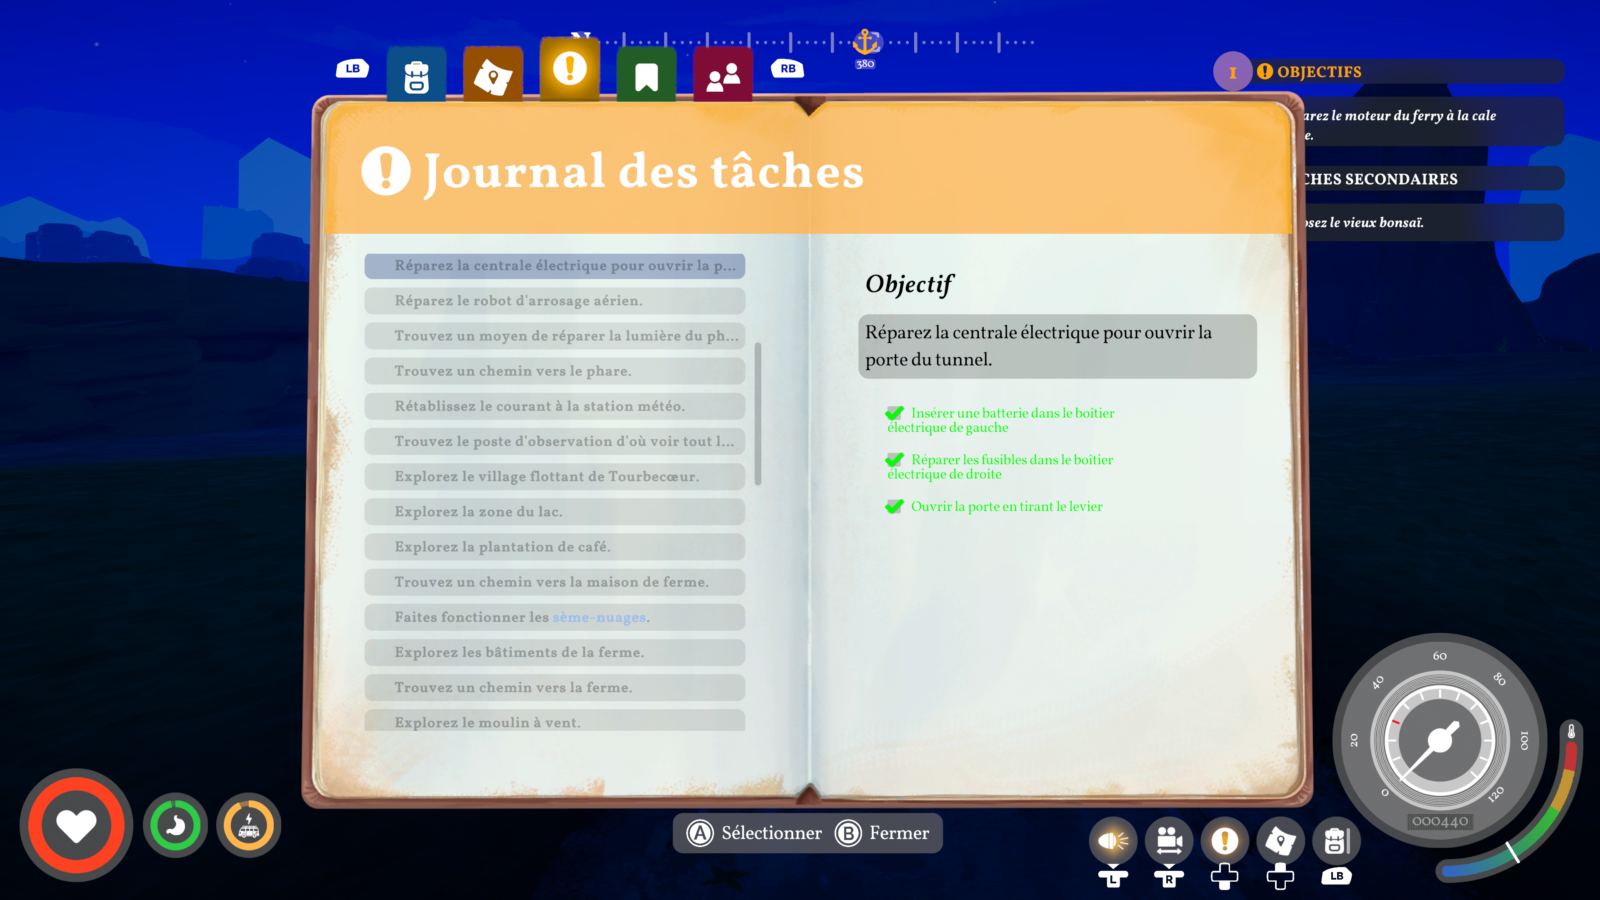
Task: Open the bookmark collection tab
Action: tap(646, 75)
